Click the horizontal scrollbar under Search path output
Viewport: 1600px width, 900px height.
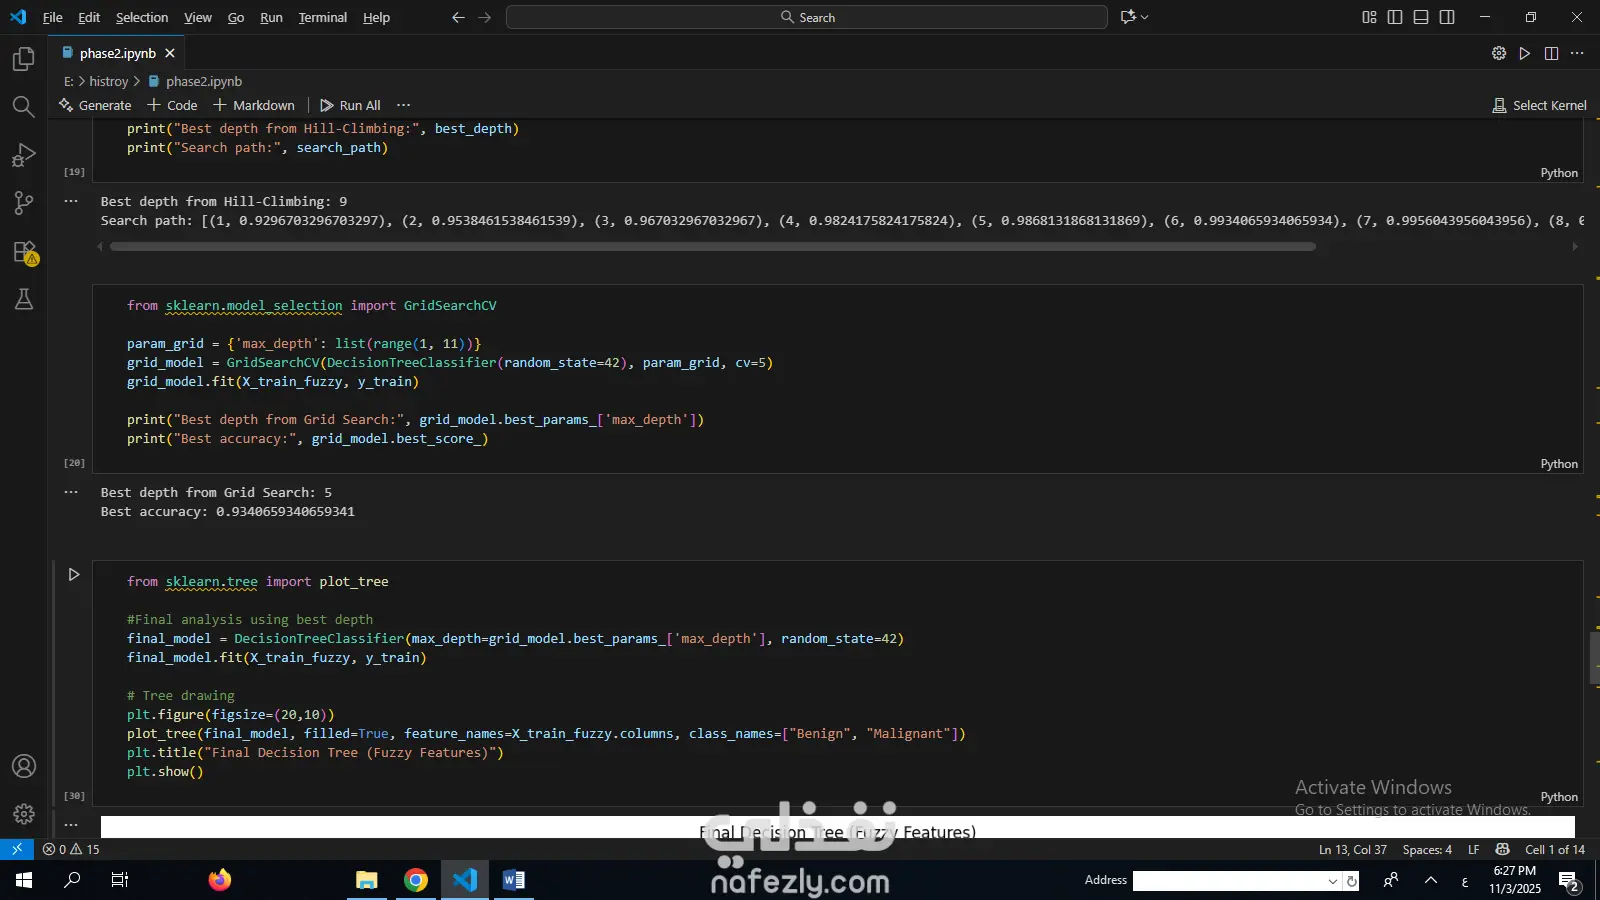coord(712,247)
